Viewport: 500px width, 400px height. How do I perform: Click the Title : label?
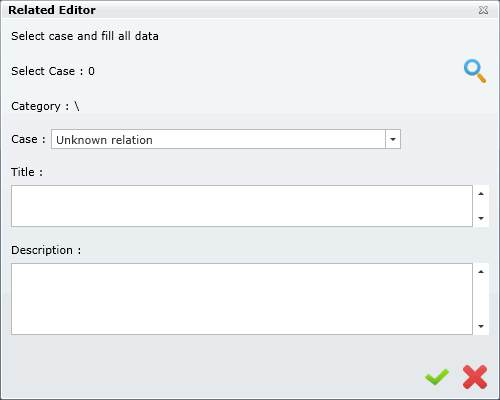27,172
